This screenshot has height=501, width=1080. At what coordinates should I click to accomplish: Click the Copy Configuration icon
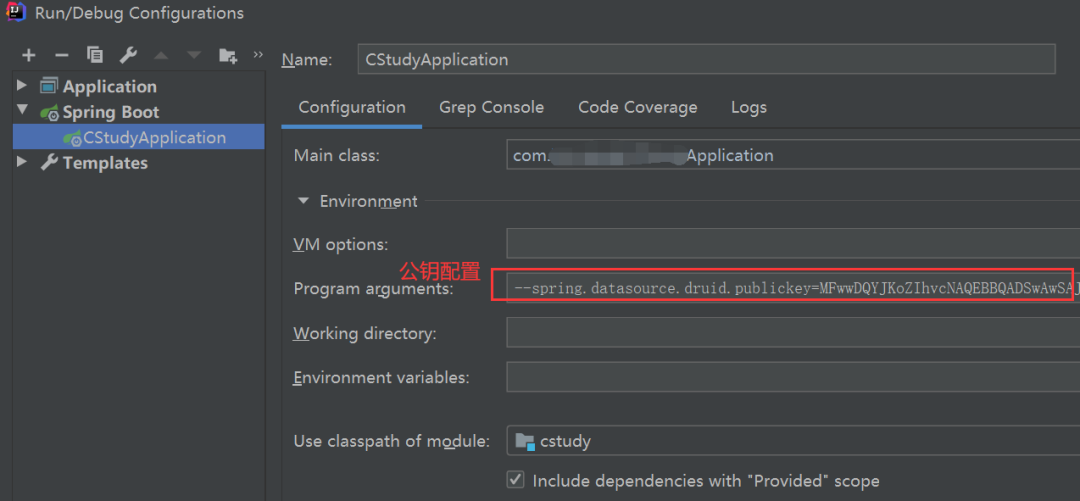pyautogui.click(x=95, y=55)
